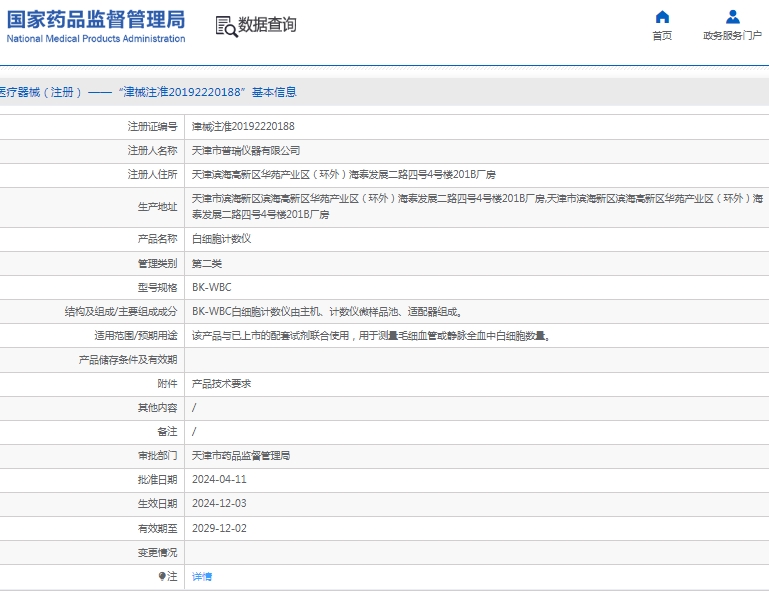Select registration number value 津械注准20192220188
Screen dimensions: 769x595
tap(243, 126)
